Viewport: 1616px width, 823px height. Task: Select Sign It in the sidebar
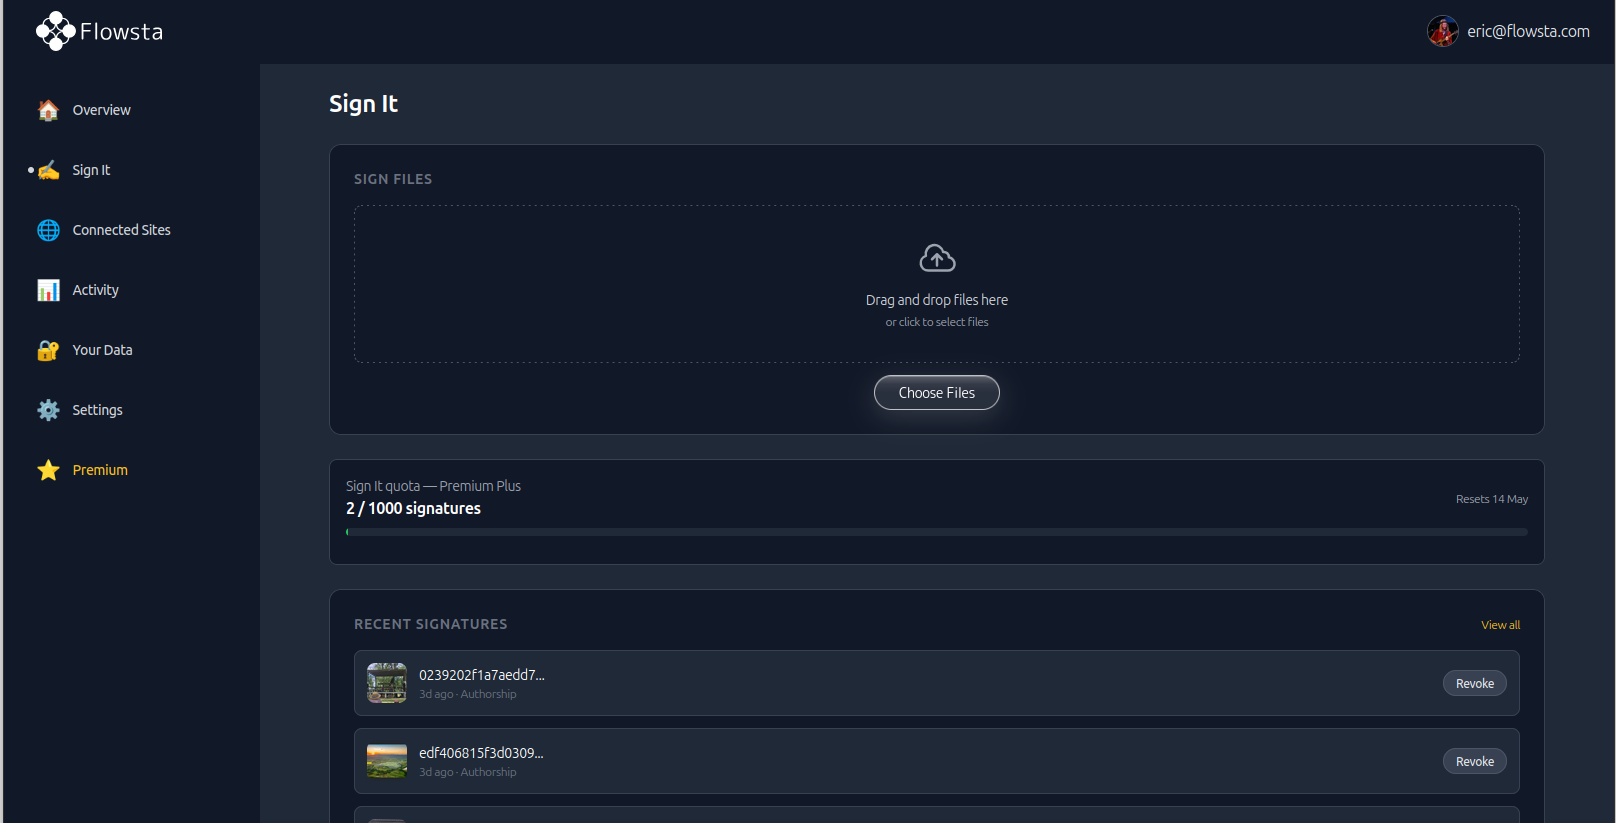click(91, 170)
